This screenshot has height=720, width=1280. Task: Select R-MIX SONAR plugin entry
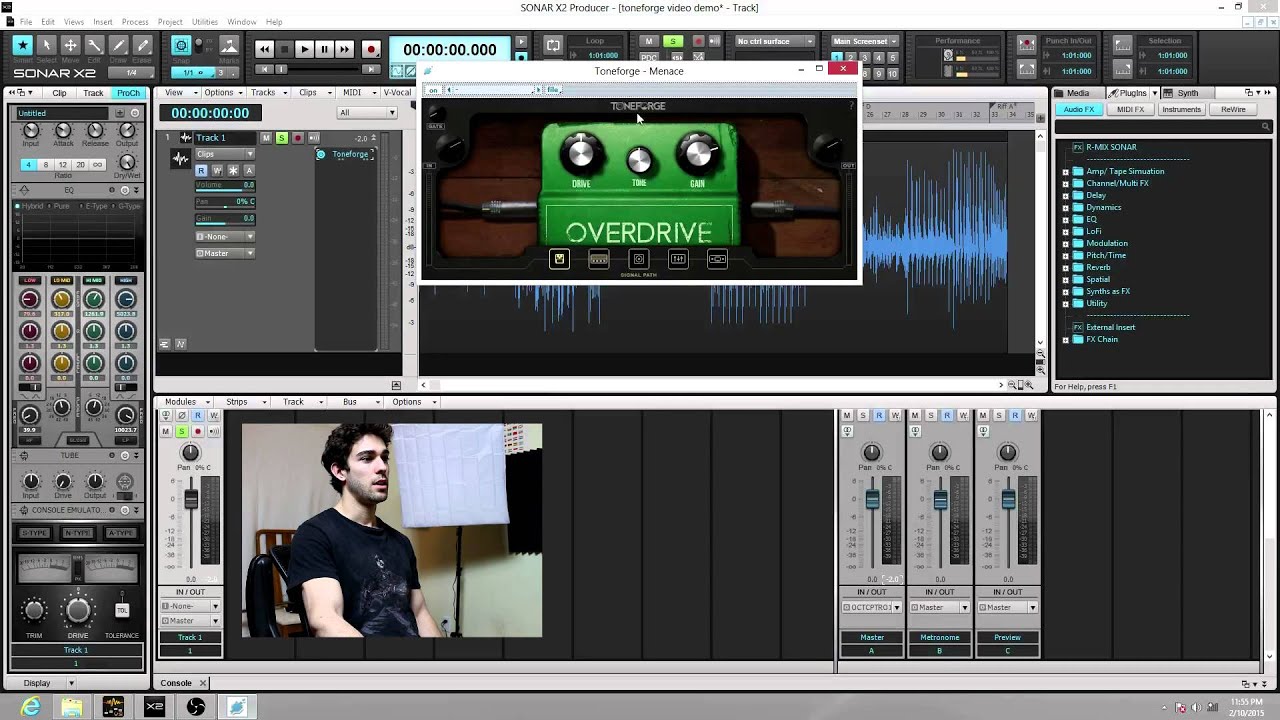(1110, 147)
